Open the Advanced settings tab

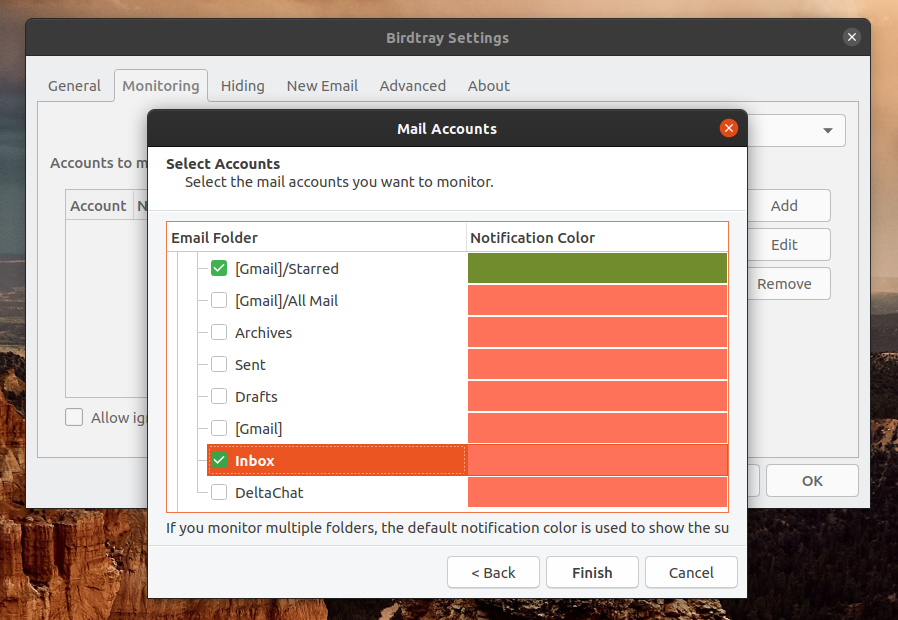(x=412, y=85)
